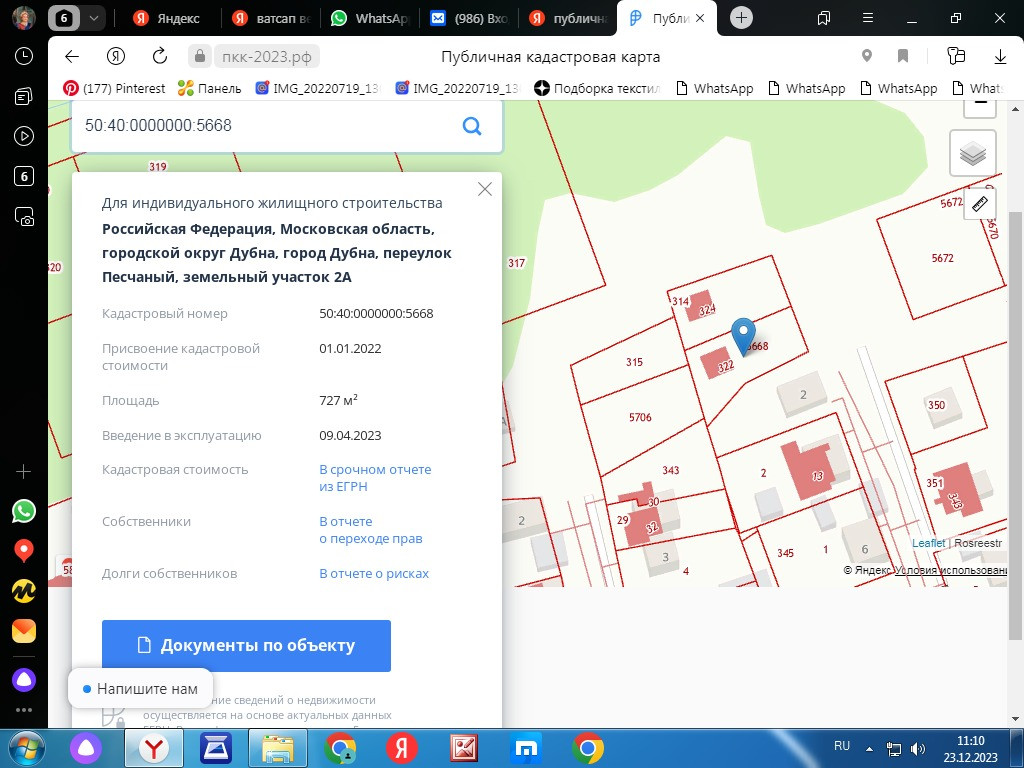Open the В отчете о рисках link
This screenshot has height=768, width=1024.
(x=374, y=574)
